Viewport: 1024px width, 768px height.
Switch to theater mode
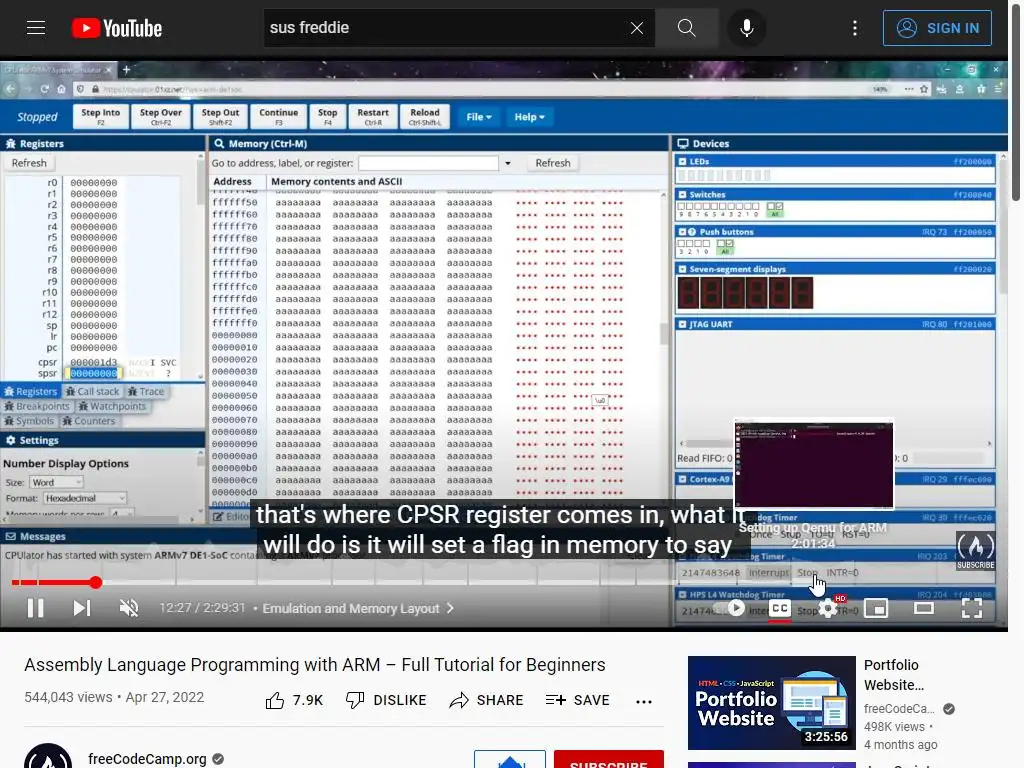click(923, 609)
